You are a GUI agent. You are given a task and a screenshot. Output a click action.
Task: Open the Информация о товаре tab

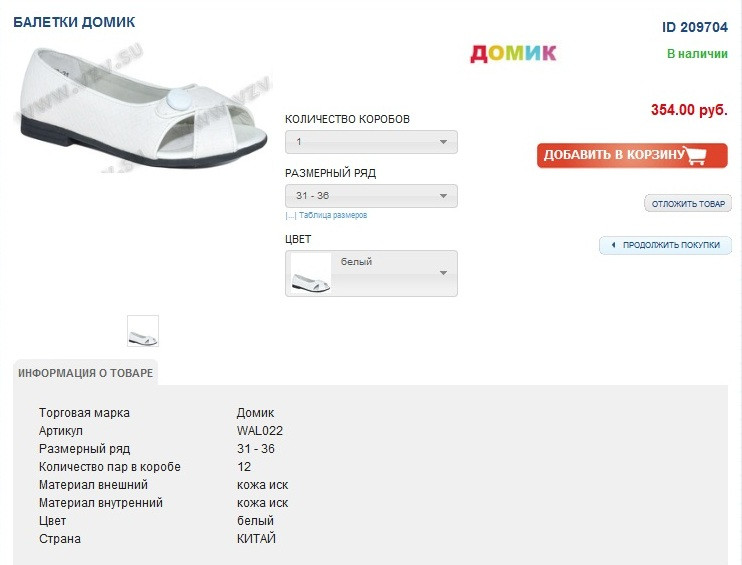(x=86, y=373)
